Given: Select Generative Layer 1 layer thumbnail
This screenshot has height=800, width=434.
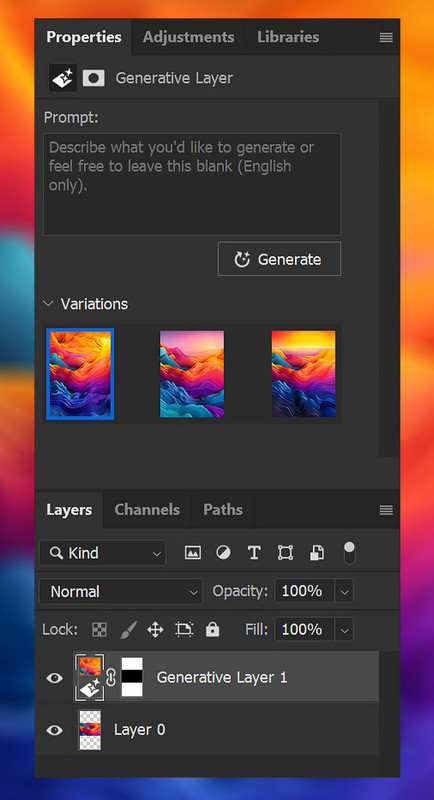Looking at the screenshot, I should [x=90, y=678].
